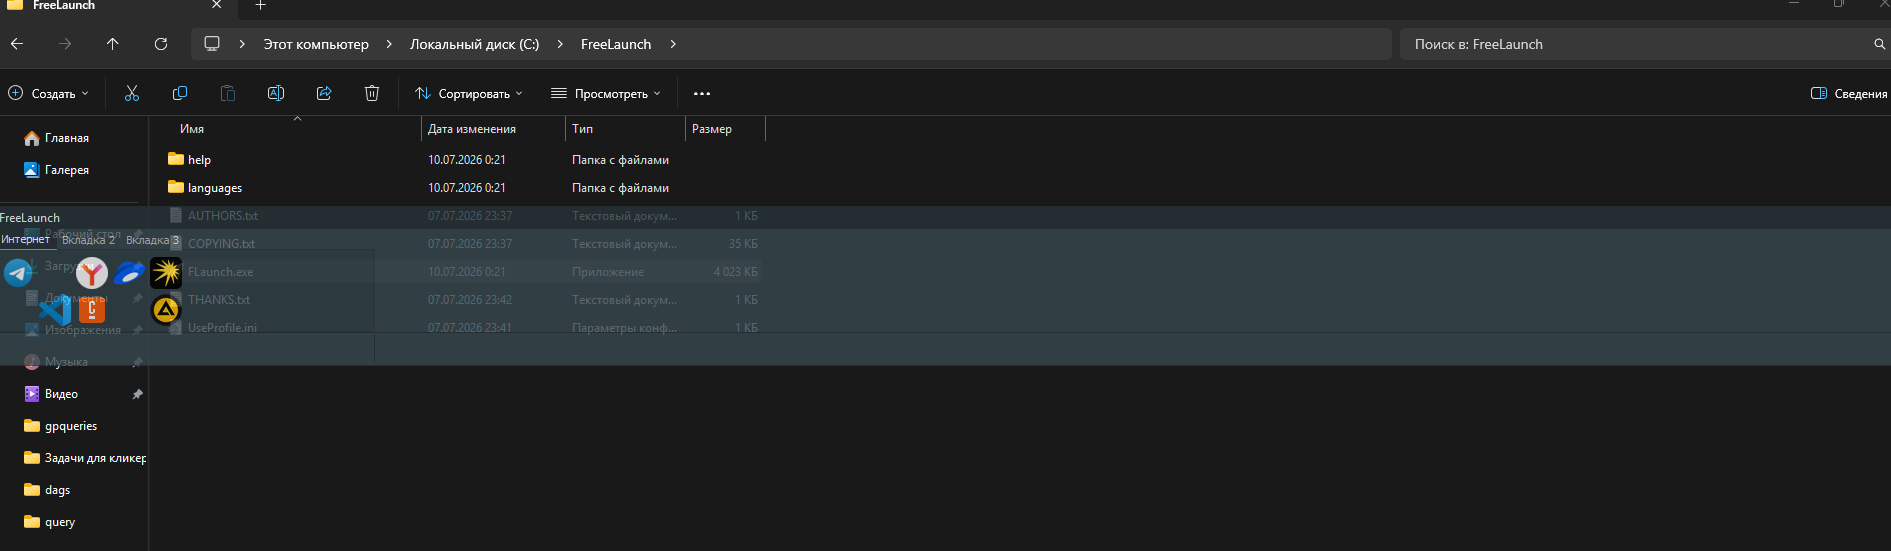Switch to the Вкладка 2 tab
The image size is (1891, 551).
88,240
